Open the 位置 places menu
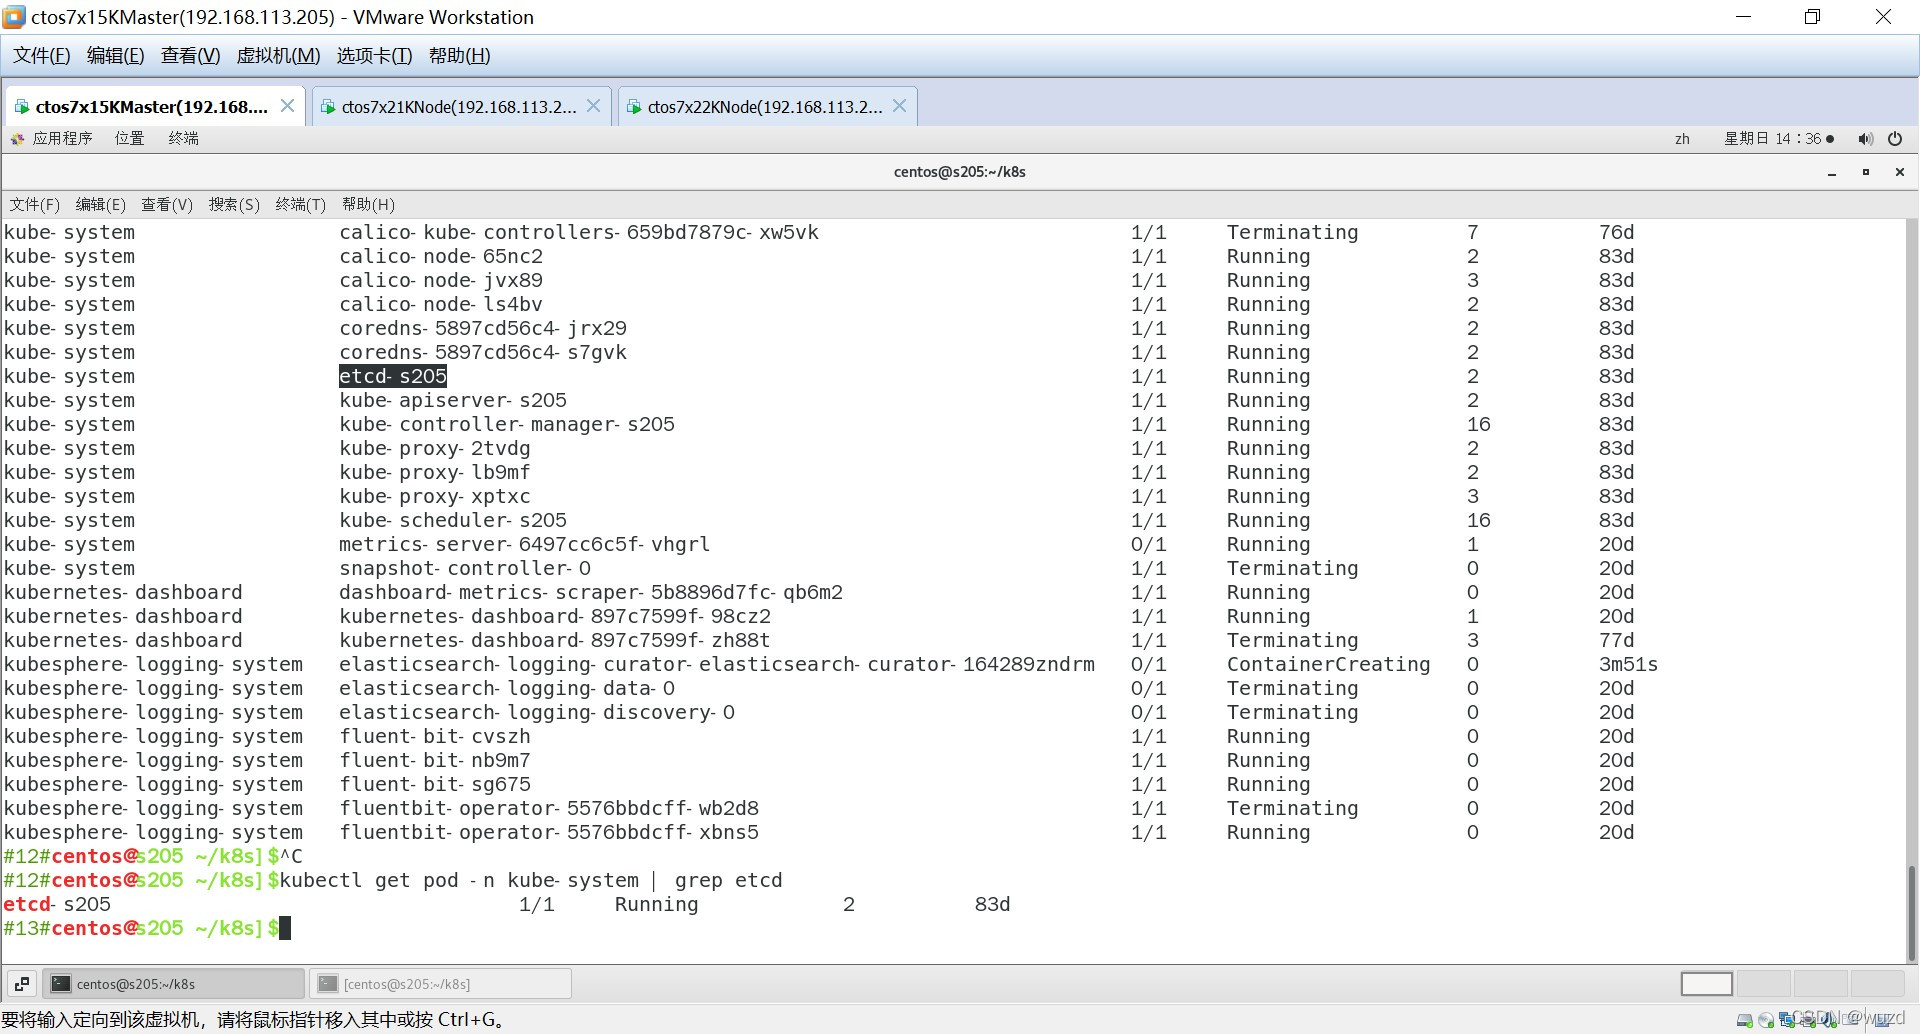Viewport: 1920px width, 1034px height. coord(129,139)
